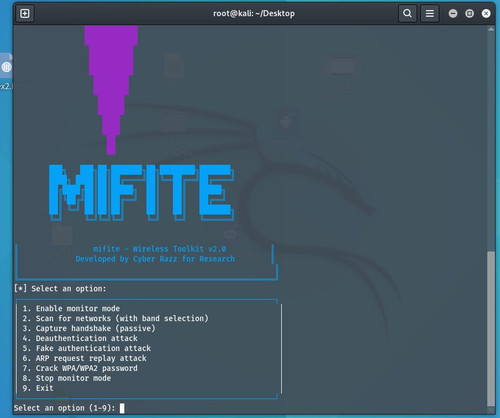The width and height of the screenshot is (500, 418).
Task: Click the 'Select an option (1-9):' prompt
Action: click(64, 408)
